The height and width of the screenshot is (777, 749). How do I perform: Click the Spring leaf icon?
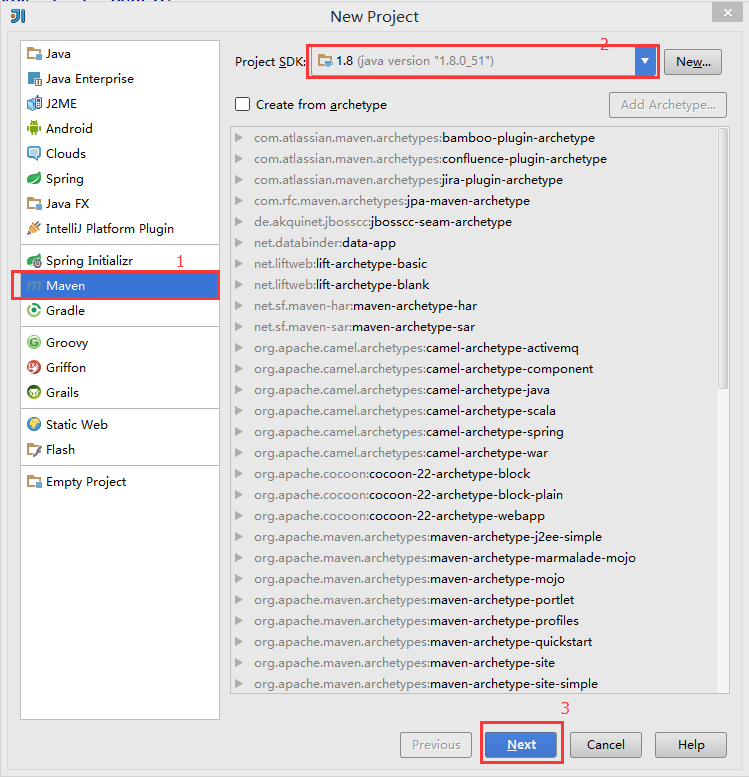[34, 178]
